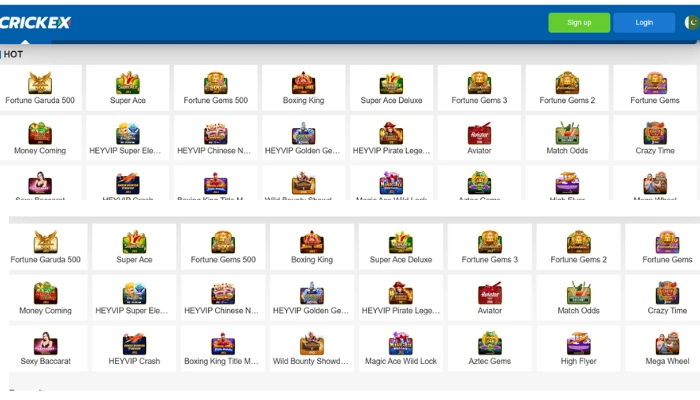Launch Aviator under the HOT heading
Image resolution: width=700 pixels, height=400 pixels.
(x=479, y=138)
